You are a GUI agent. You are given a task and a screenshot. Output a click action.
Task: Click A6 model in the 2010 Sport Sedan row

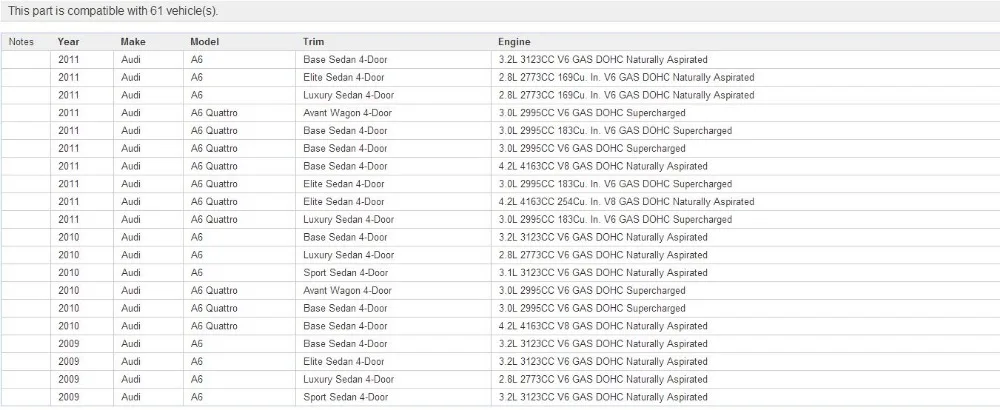[x=196, y=273]
